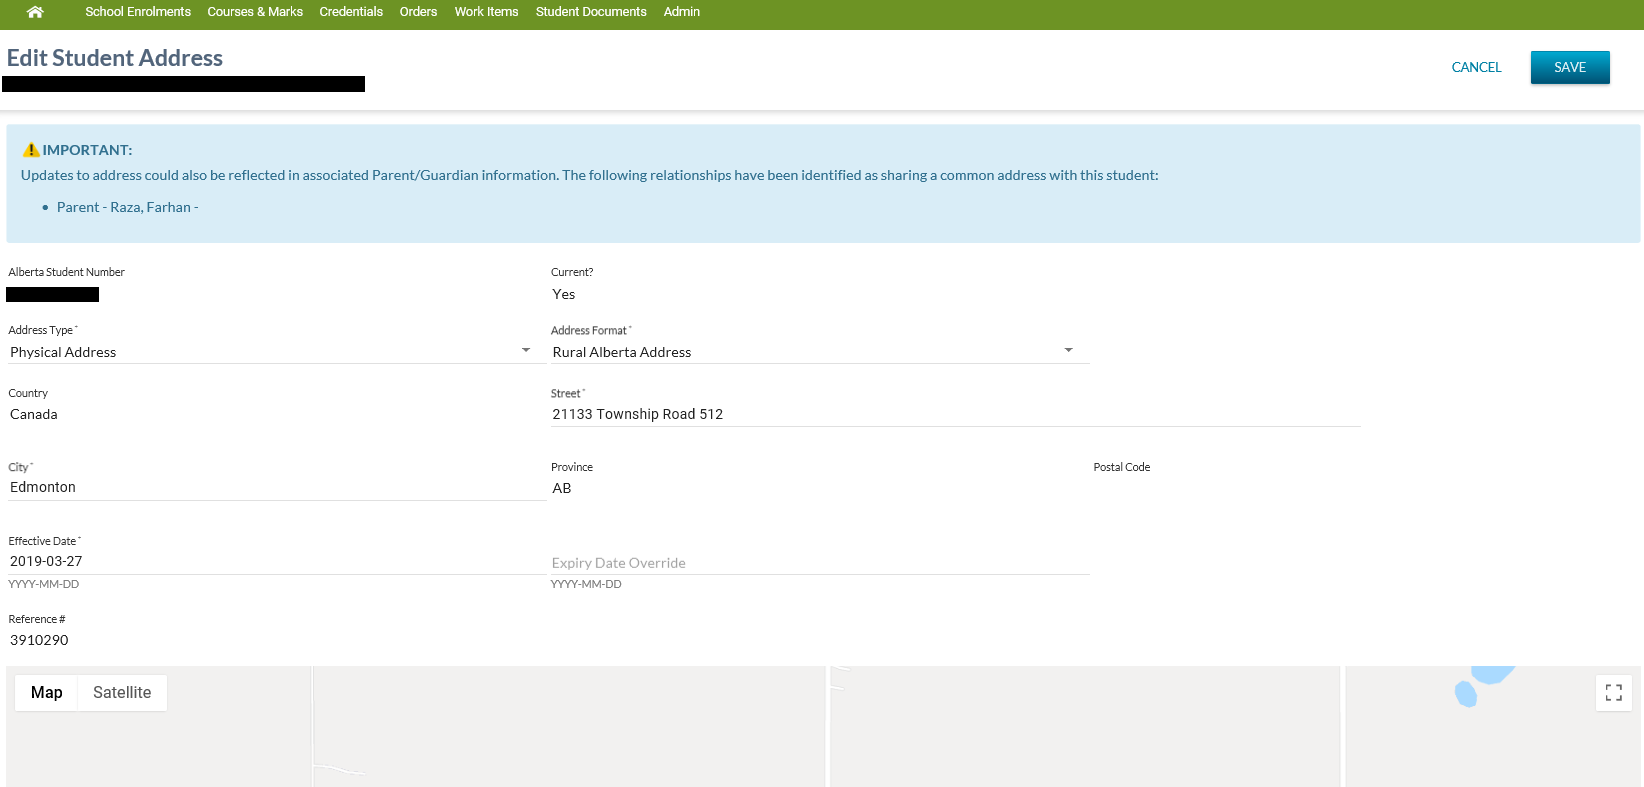
Task: Click the Effective Date field
Action: [x=275, y=562]
